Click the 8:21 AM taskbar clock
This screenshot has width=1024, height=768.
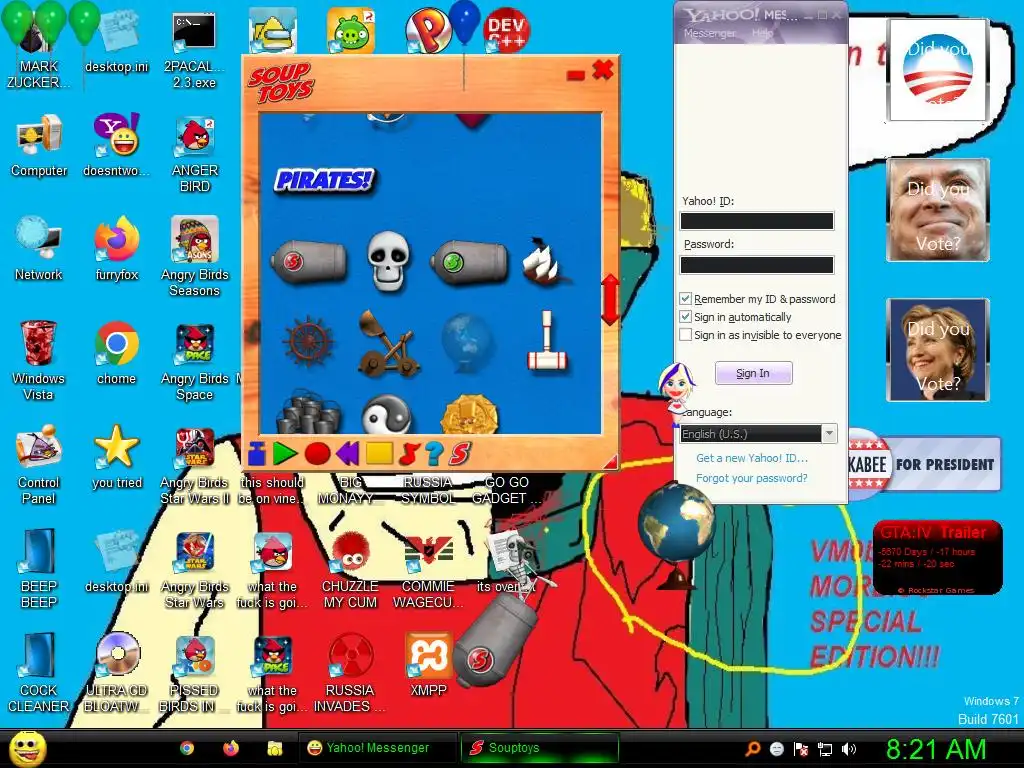pos(935,749)
